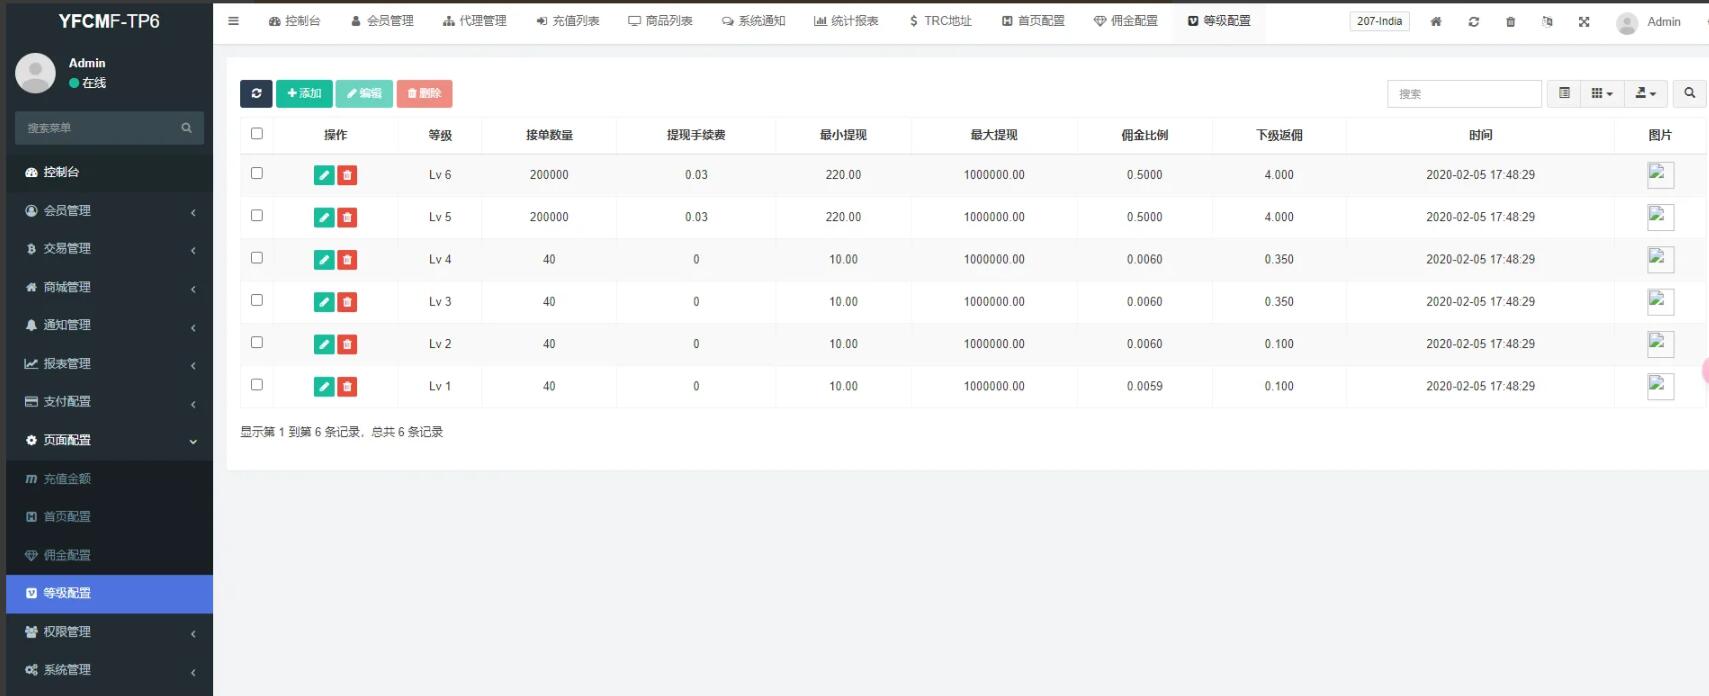Toggle the table view list icon
1709x696 pixels.
click(1564, 93)
